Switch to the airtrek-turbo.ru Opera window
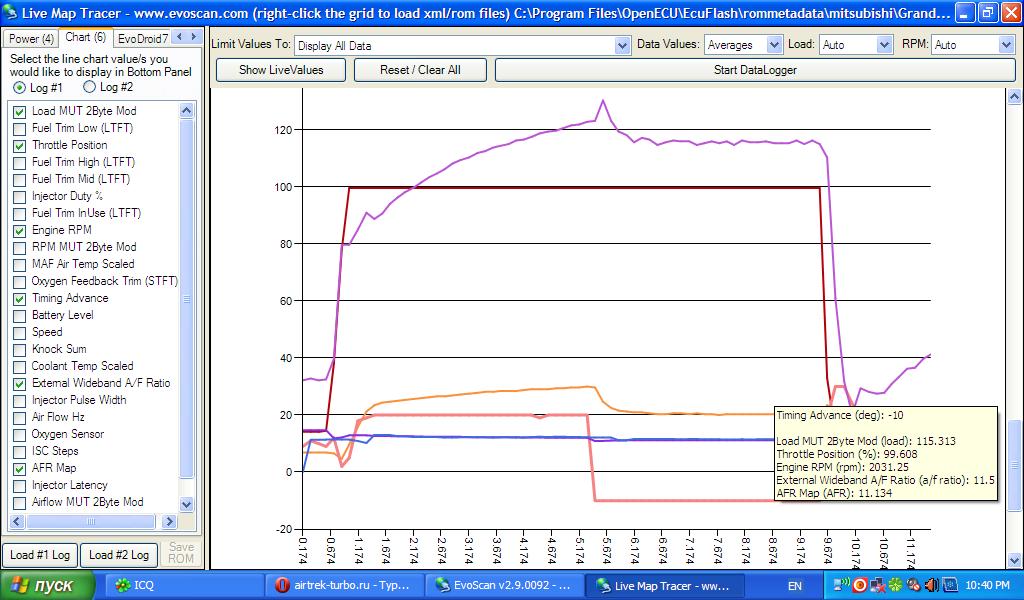 click(344, 585)
